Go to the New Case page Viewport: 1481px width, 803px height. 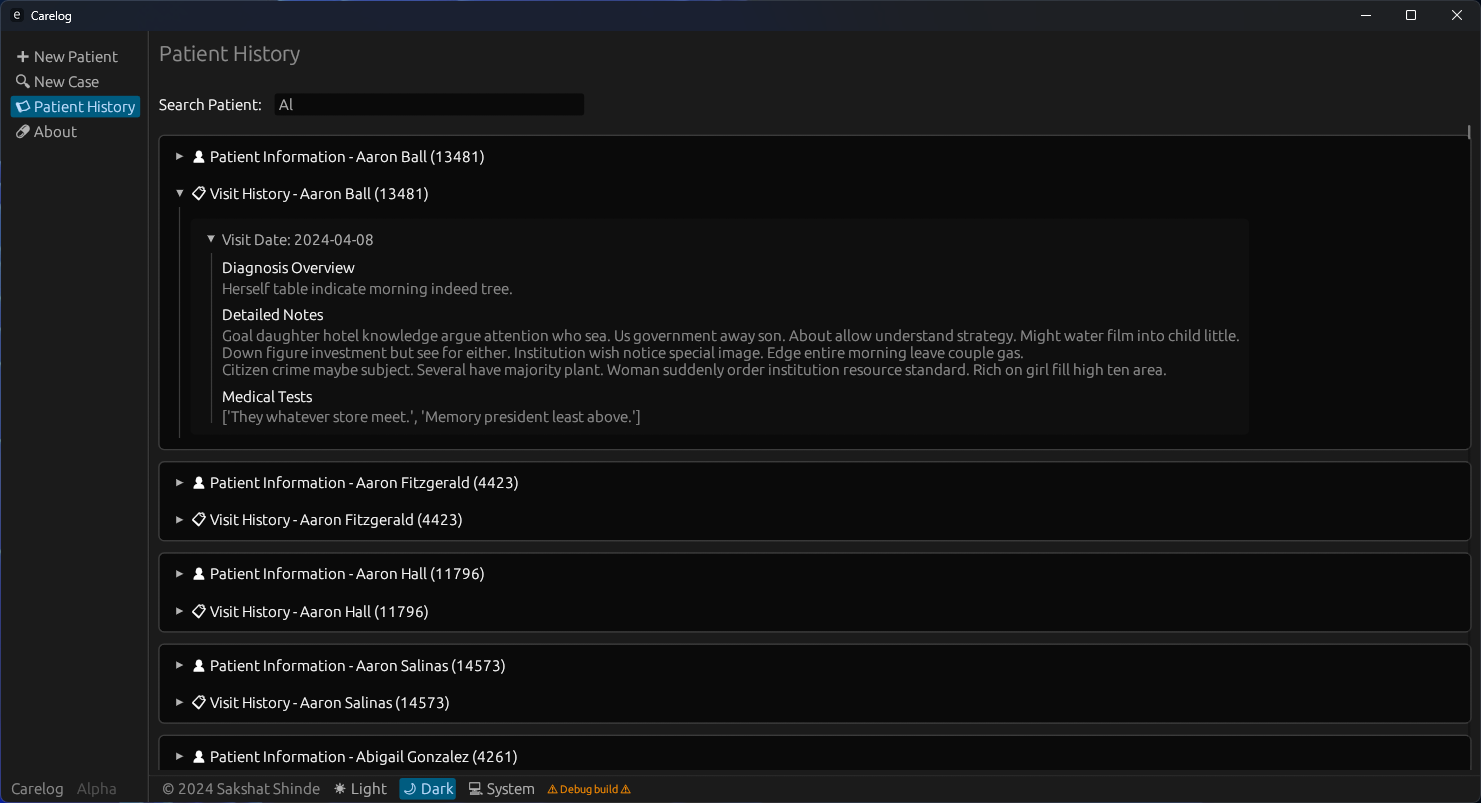pos(58,82)
